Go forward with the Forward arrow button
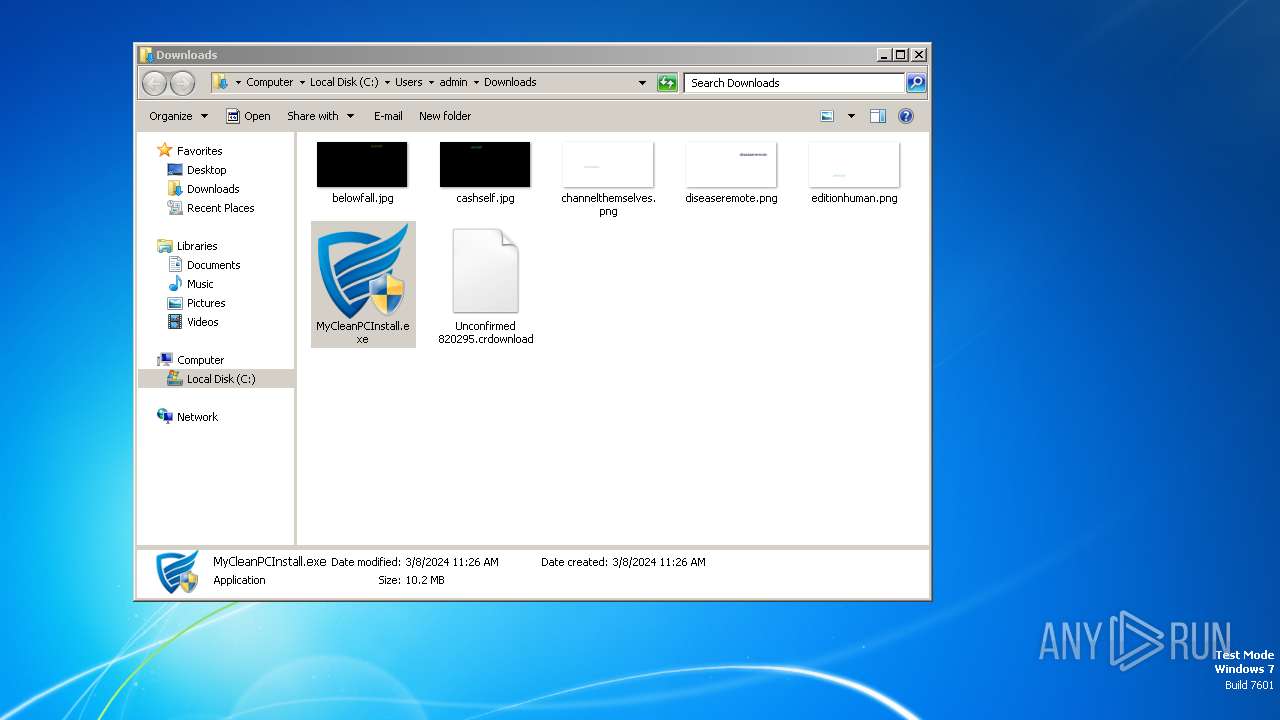This screenshot has width=1280, height=720. [x=182, y=83]
